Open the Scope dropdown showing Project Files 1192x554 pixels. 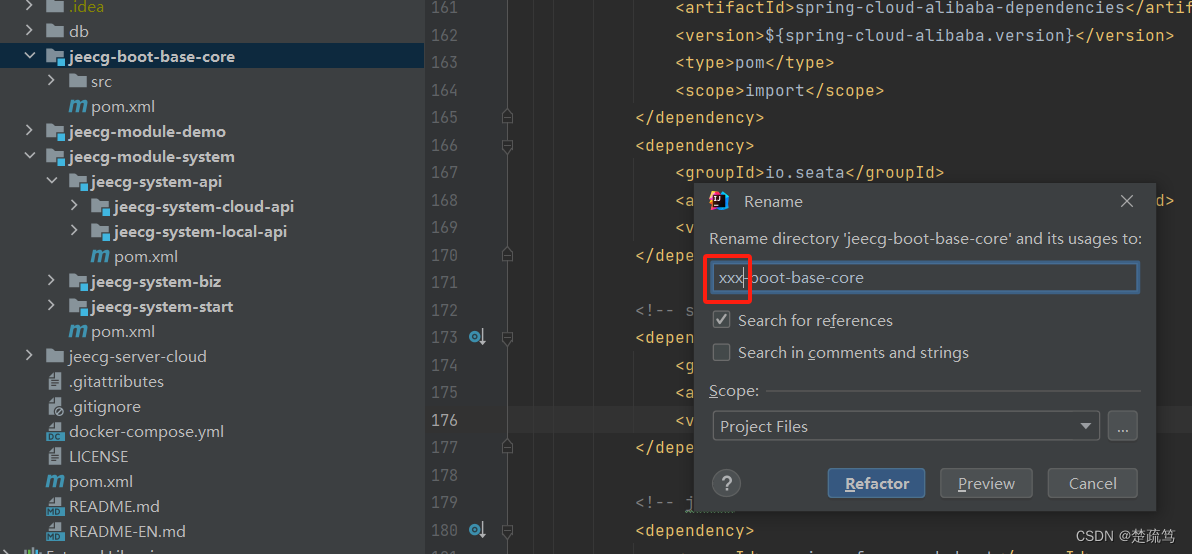[x=905, y=426]
